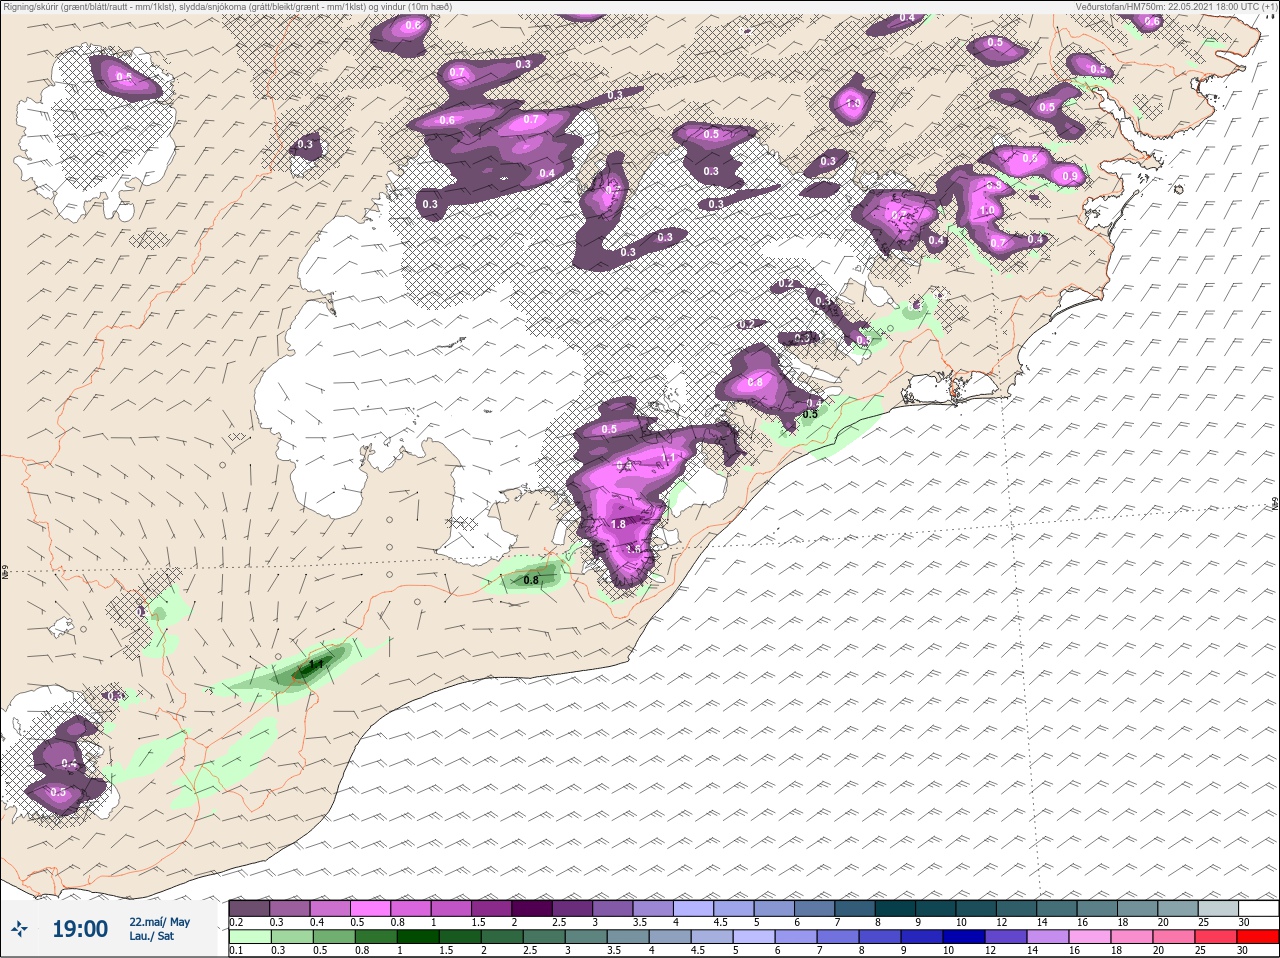Pick the darkest purple swatch at 2, upper legend
Screen dimensions: 1280x958
pyautogui.click(x=533, y=908)
